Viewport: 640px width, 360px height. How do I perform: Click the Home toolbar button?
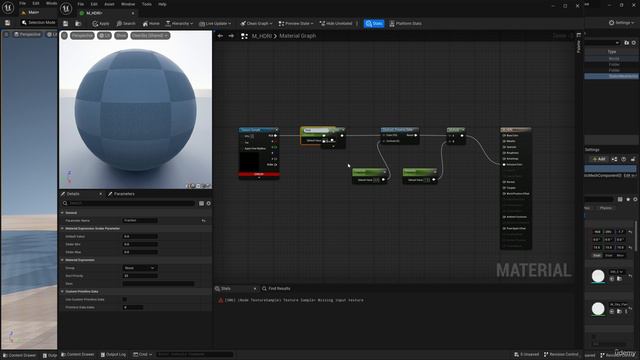coord(151,24)
